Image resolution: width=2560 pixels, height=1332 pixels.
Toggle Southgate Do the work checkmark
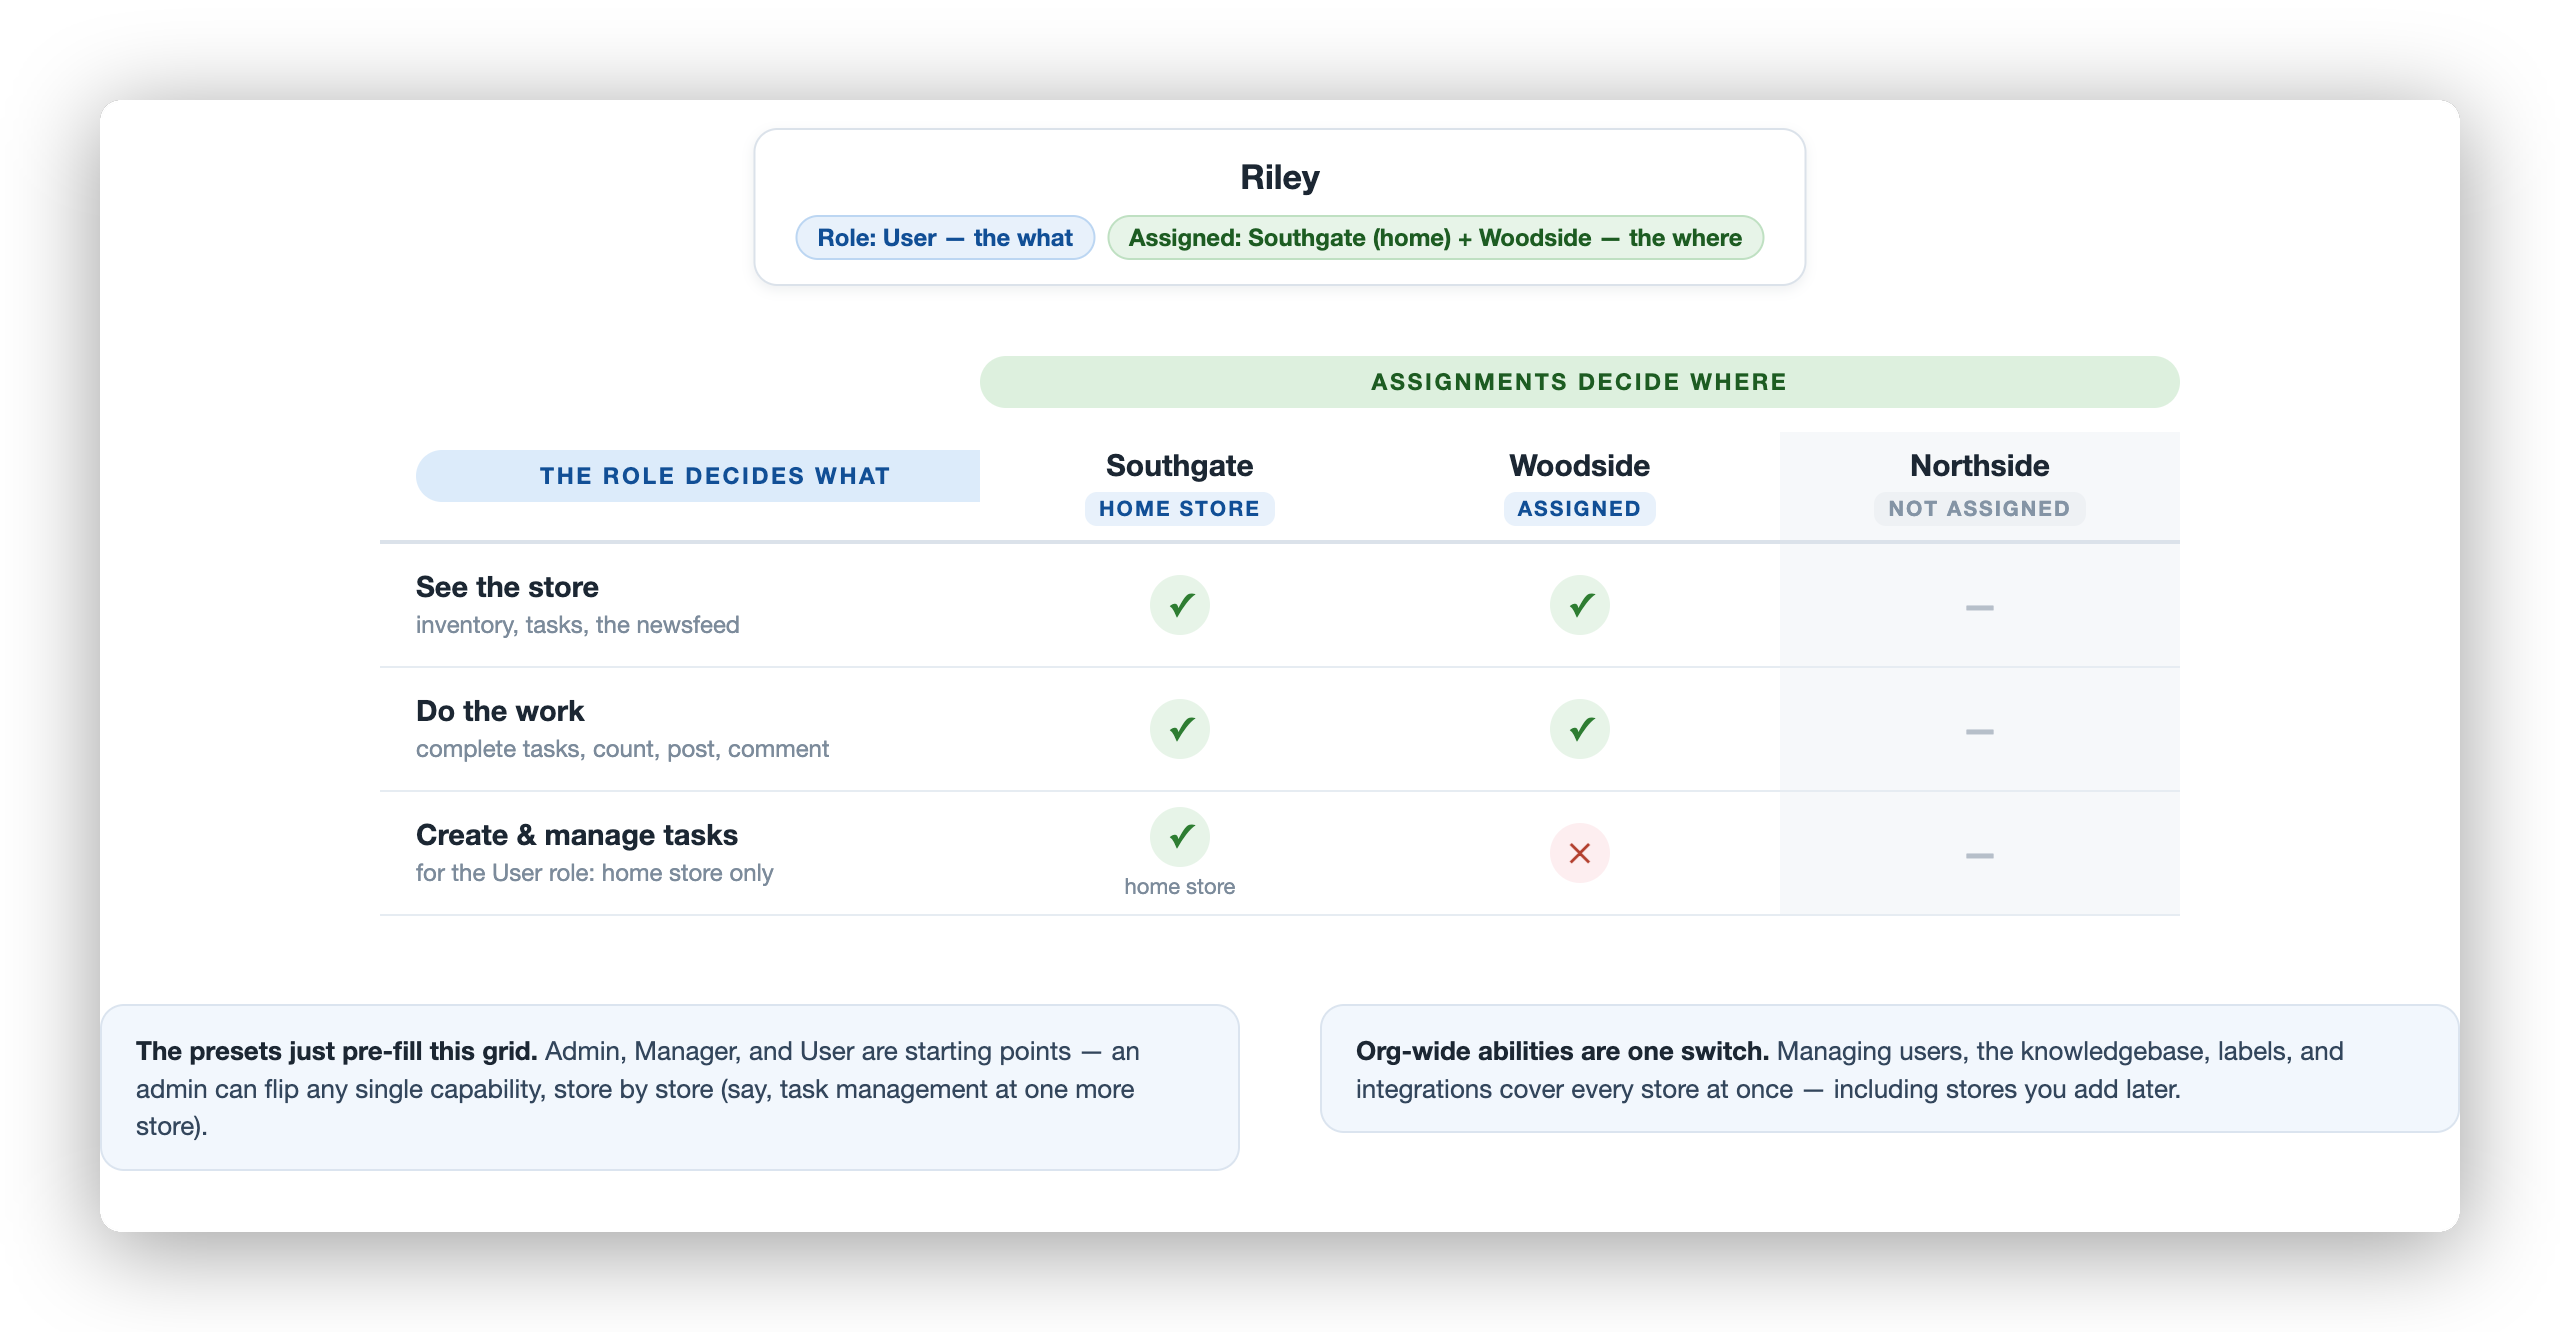click(x=1180, y=729)
